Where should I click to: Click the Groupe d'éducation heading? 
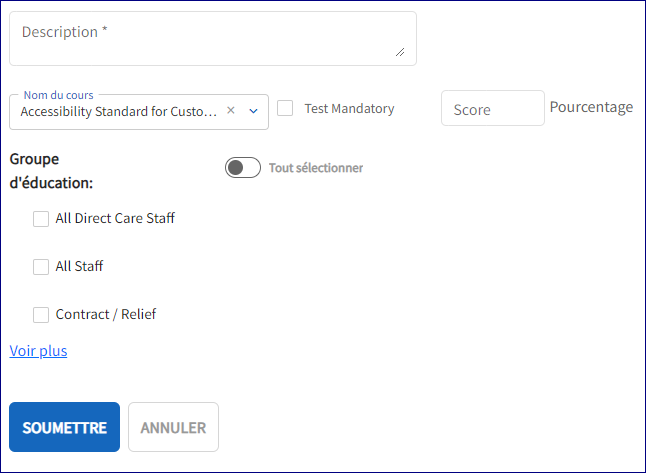pyautogui.click(x=51, y=171)
